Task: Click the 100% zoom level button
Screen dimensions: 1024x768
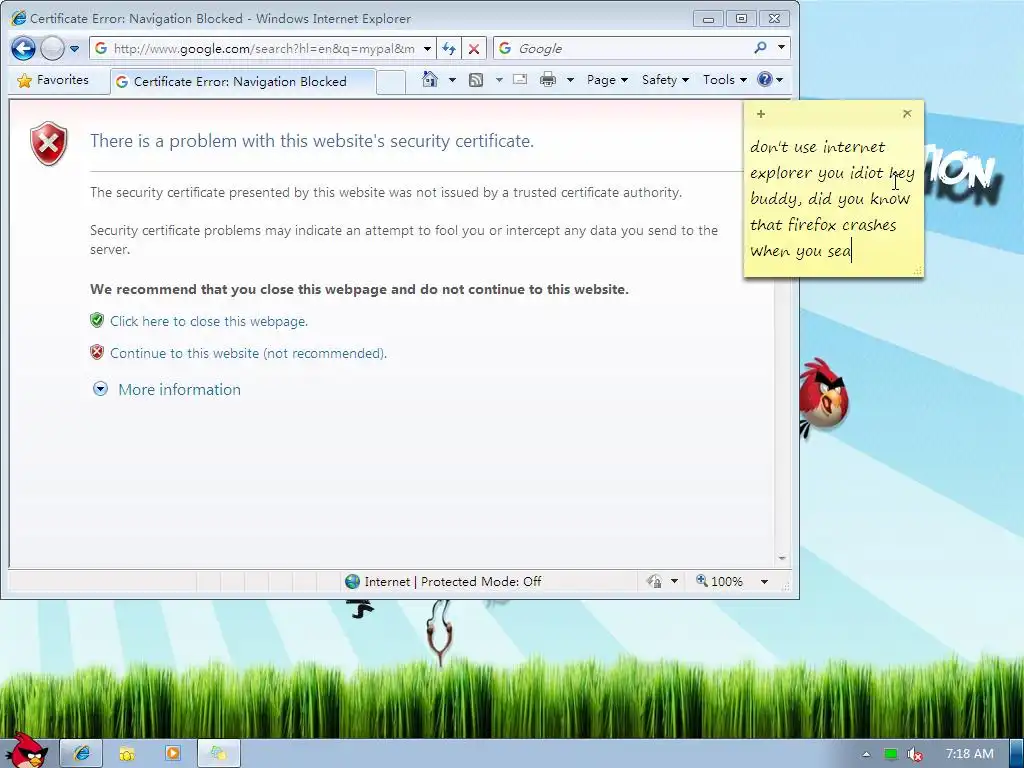Action: click(720, 581)
